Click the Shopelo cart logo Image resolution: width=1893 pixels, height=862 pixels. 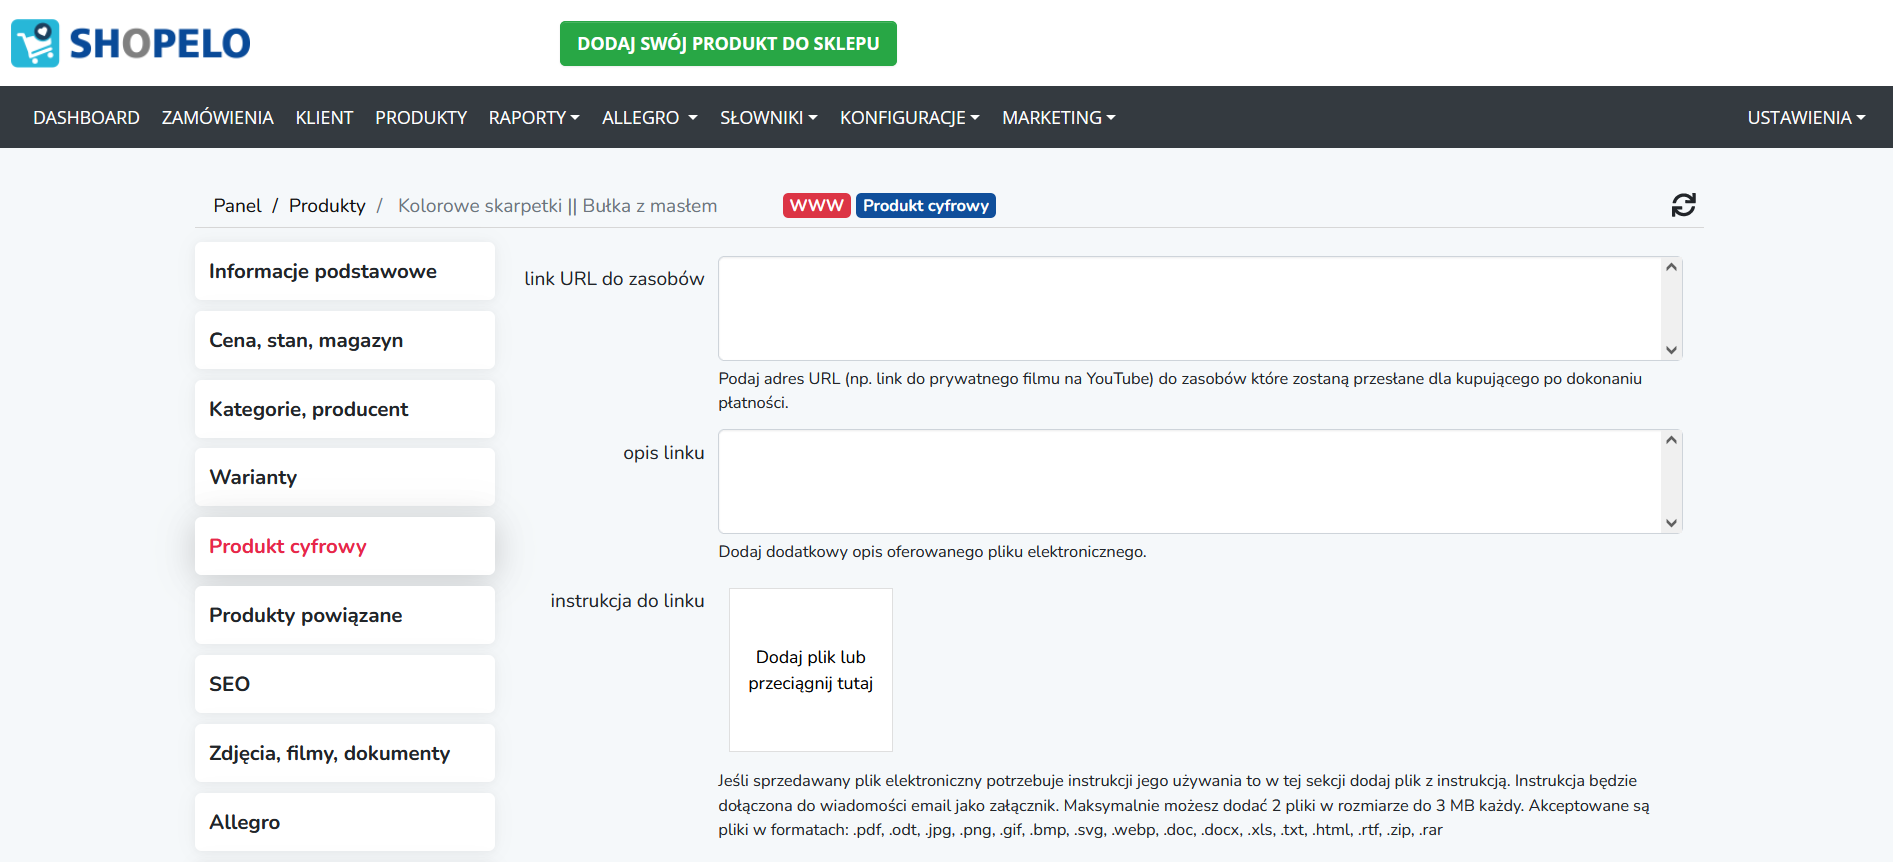(131, 43)
